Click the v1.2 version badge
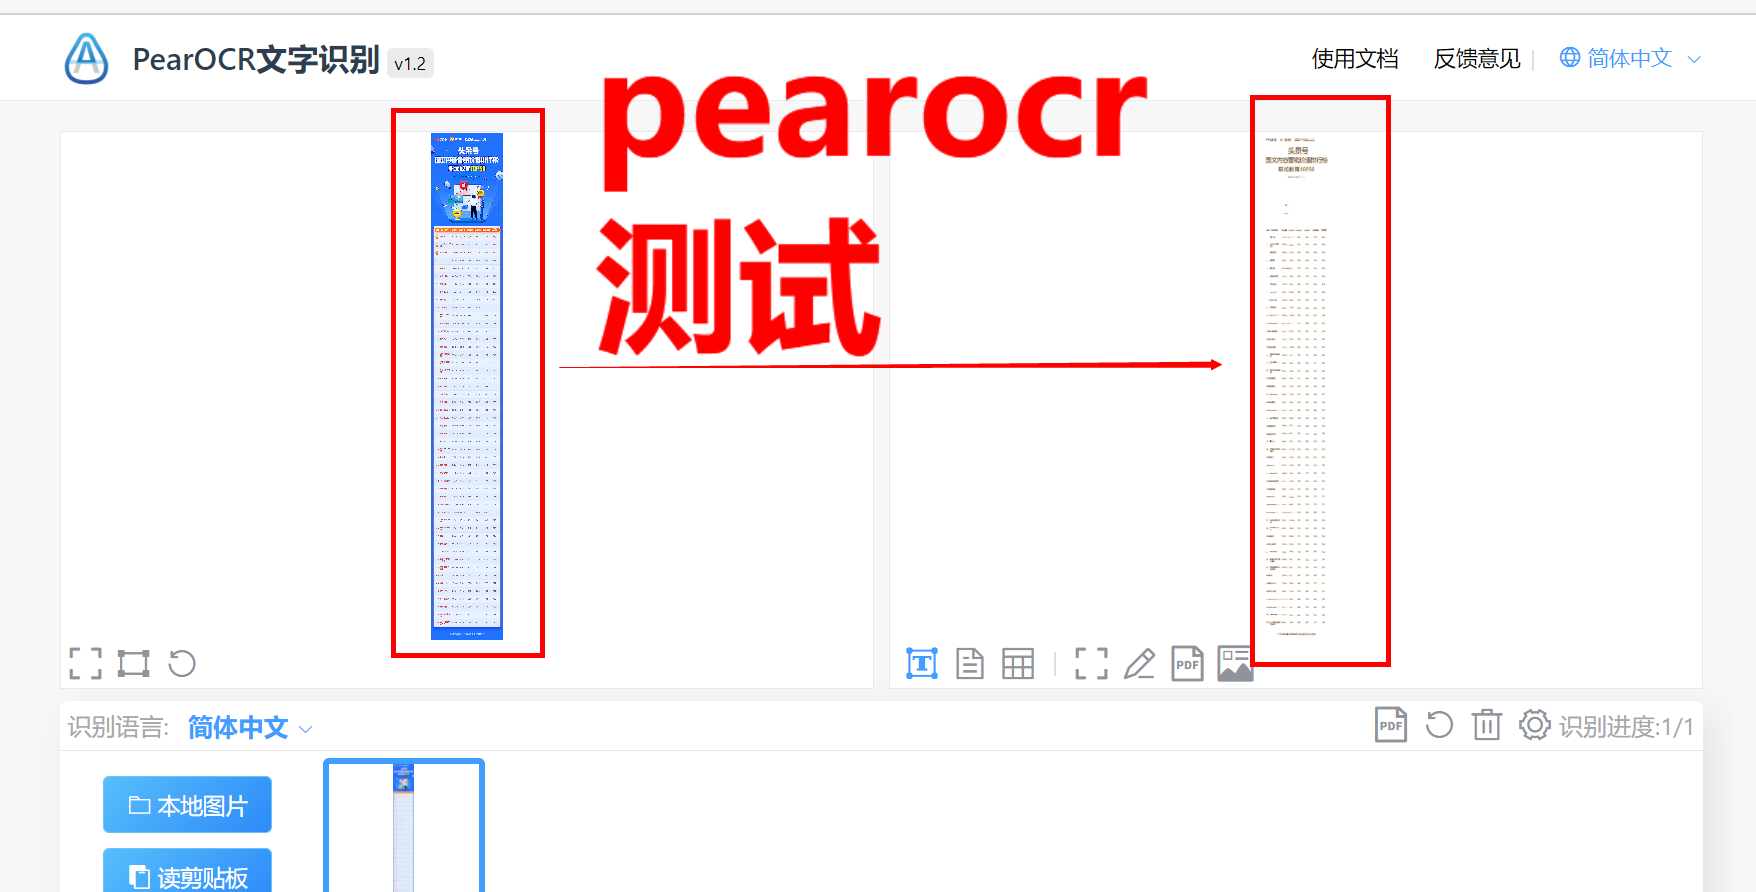This screenshot has height=892, width=1756. pyautogui.click(x=410, y=63)
